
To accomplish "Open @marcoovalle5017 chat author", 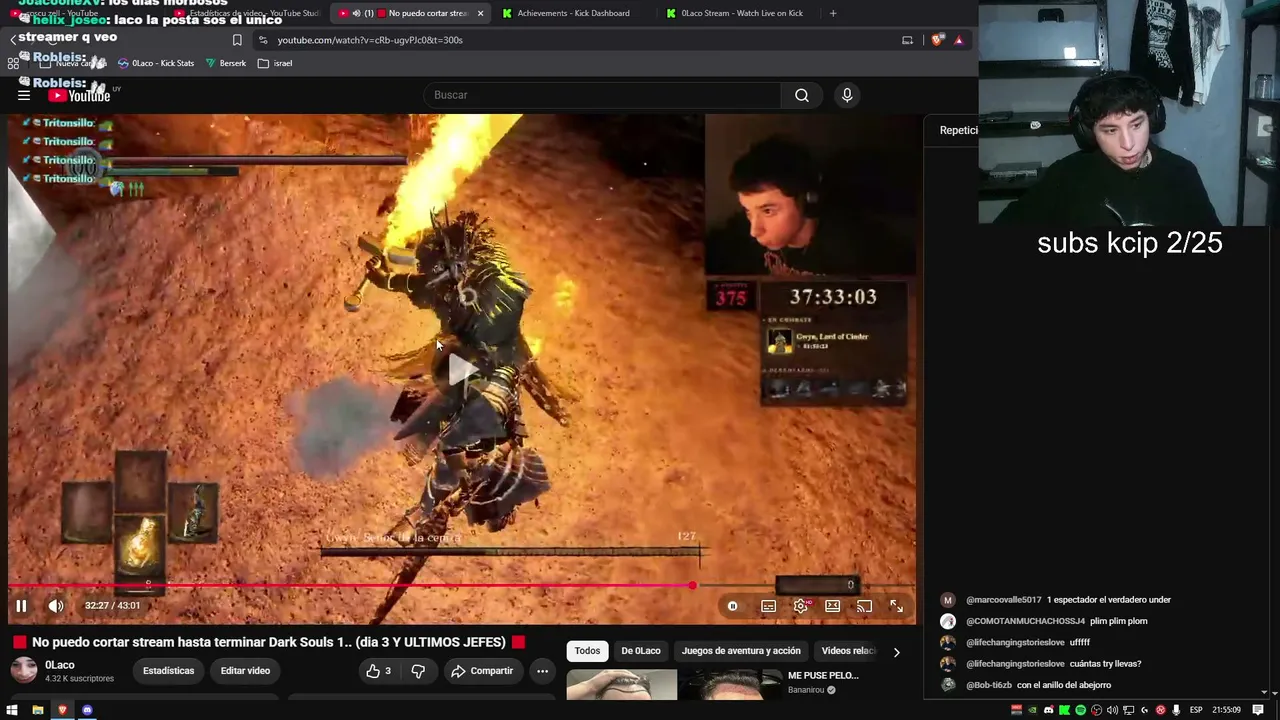I will [1004, 600].
